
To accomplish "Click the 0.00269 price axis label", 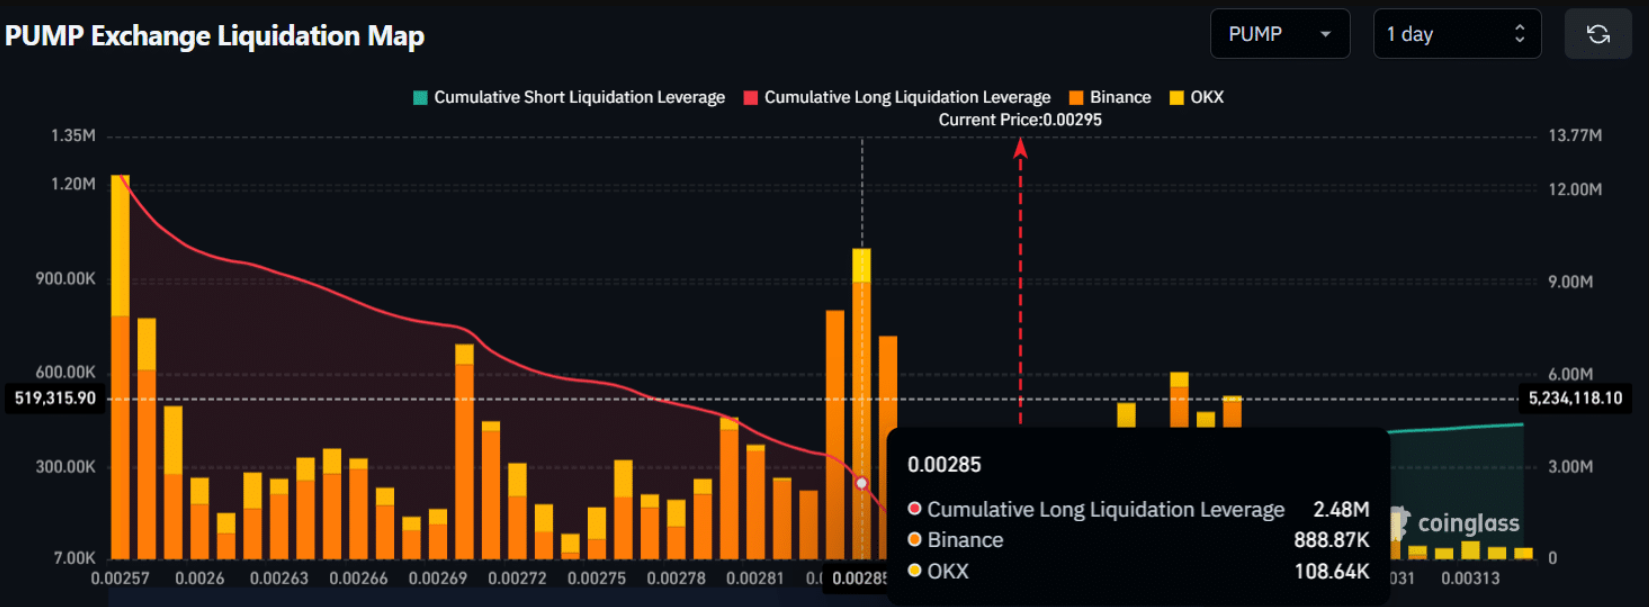I will [x=438, y=578].
